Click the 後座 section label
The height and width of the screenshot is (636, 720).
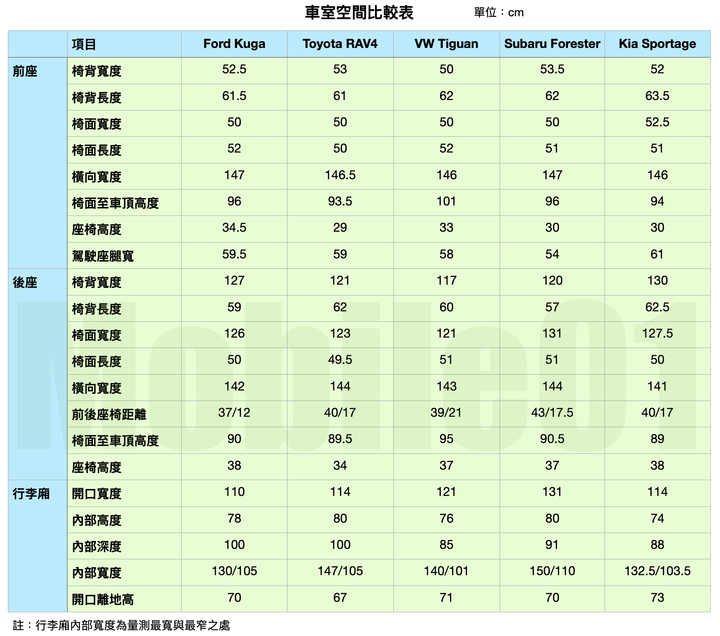(25, 282)
